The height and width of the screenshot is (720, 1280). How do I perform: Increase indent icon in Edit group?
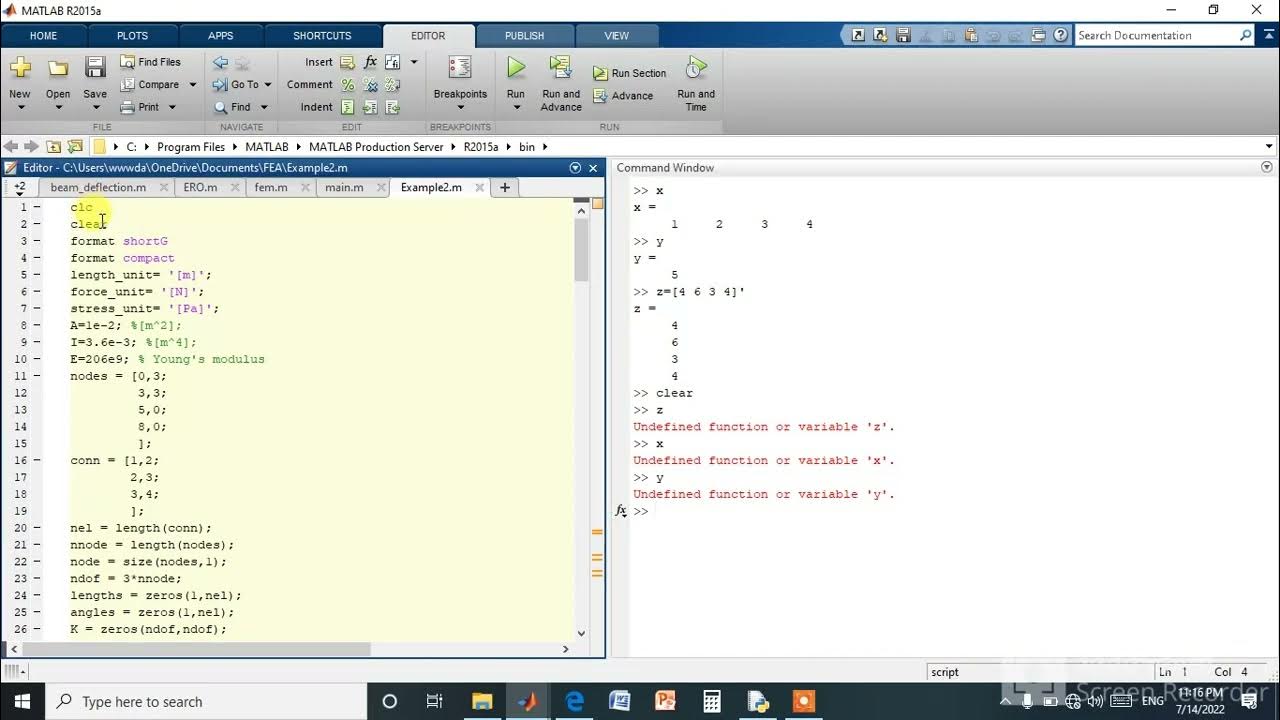[370, 107]
